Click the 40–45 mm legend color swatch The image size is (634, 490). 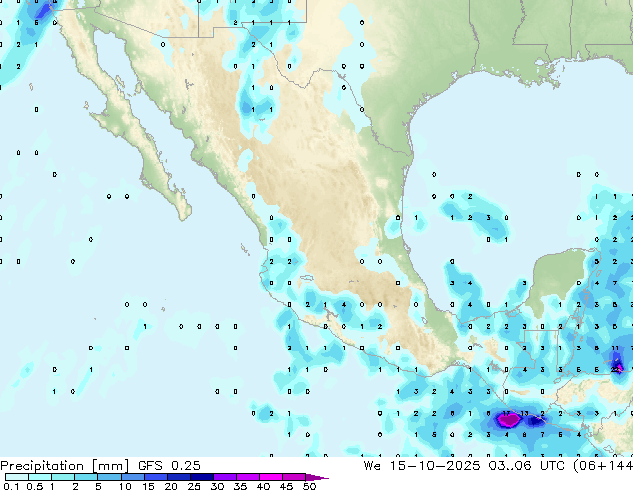tap(271, 477)
